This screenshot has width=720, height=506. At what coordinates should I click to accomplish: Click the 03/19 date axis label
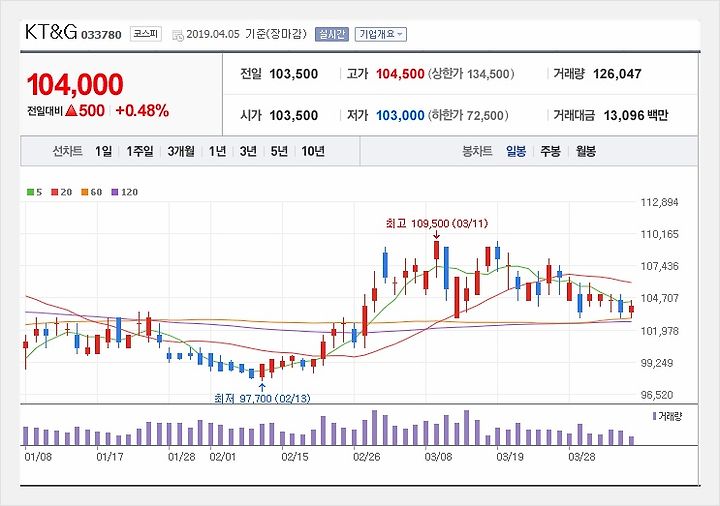510,457
